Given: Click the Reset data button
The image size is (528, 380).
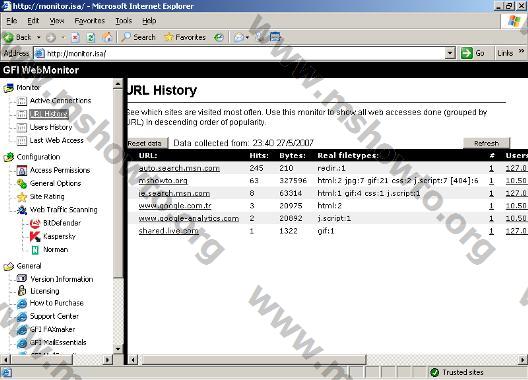Looking at the screenshot, I should coord(147,143).
